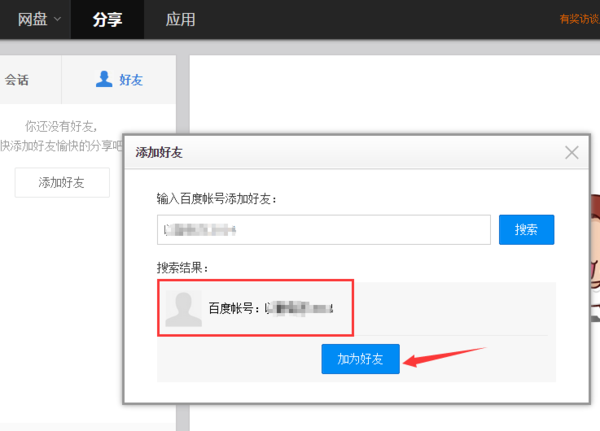The width and height of the screenshot is (600, 431).
Task: Click the 搜索结果 label
Action: [182, 268]
